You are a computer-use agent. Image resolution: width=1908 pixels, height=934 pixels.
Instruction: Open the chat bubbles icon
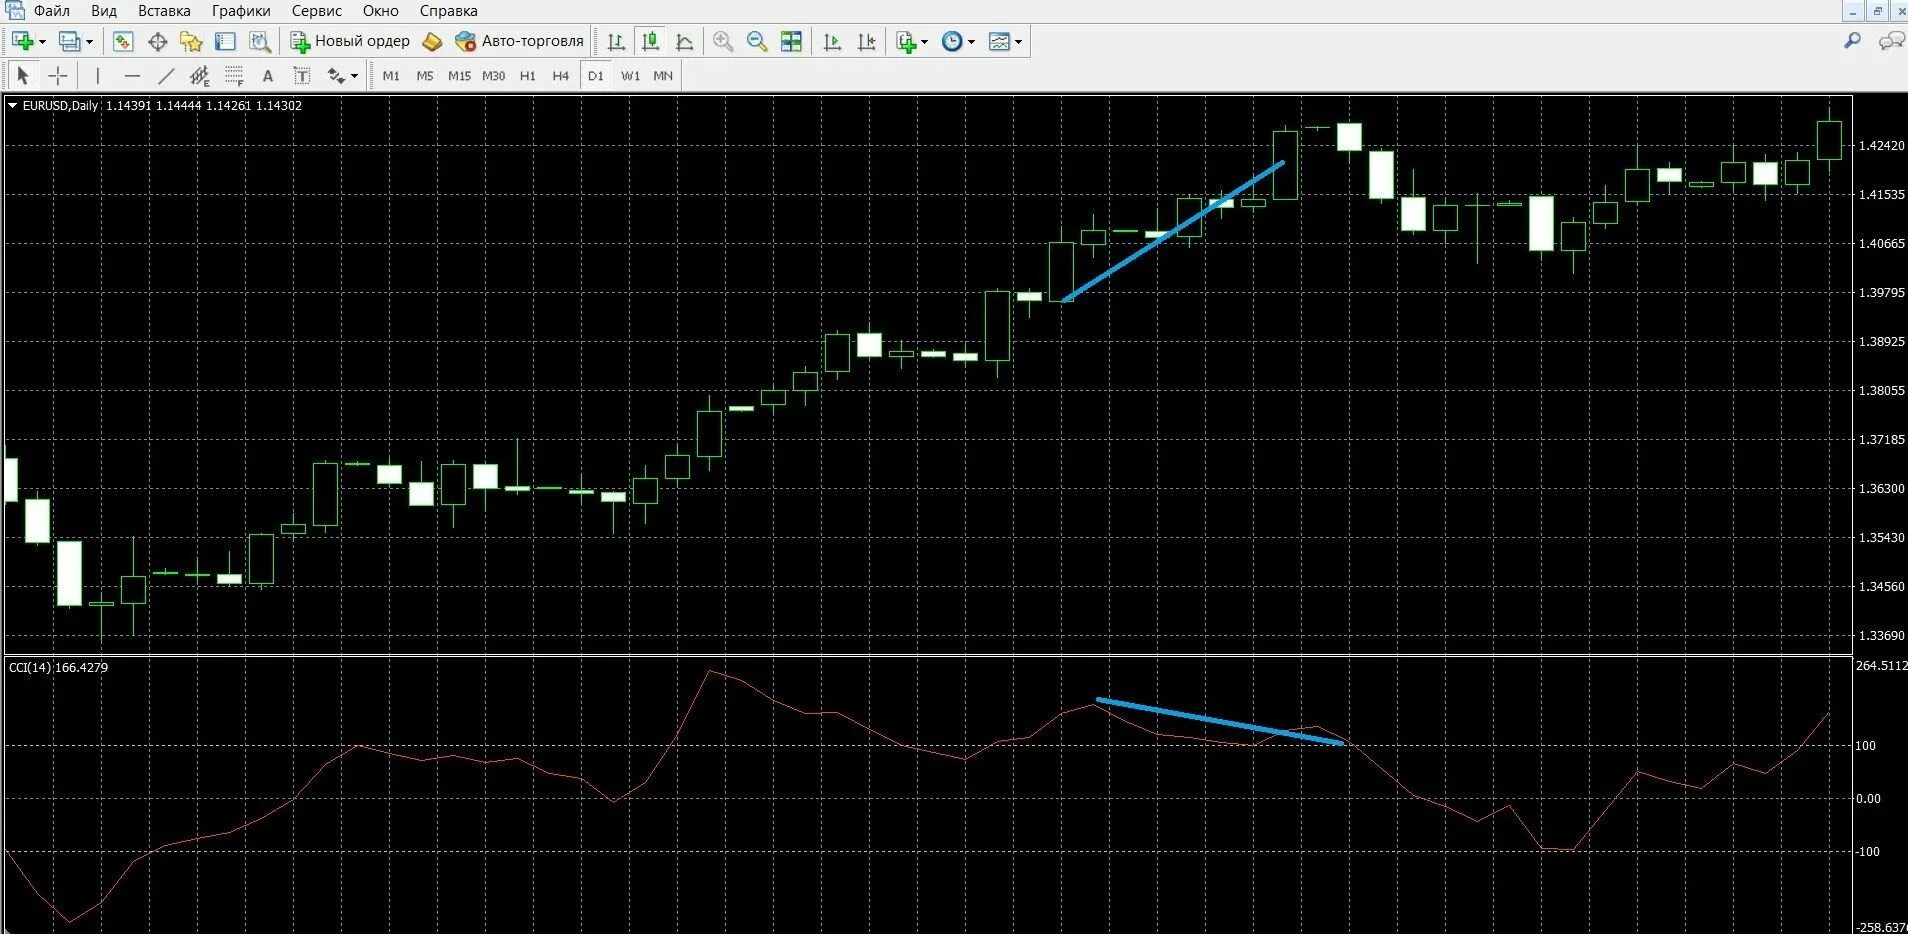[1891, 41]
